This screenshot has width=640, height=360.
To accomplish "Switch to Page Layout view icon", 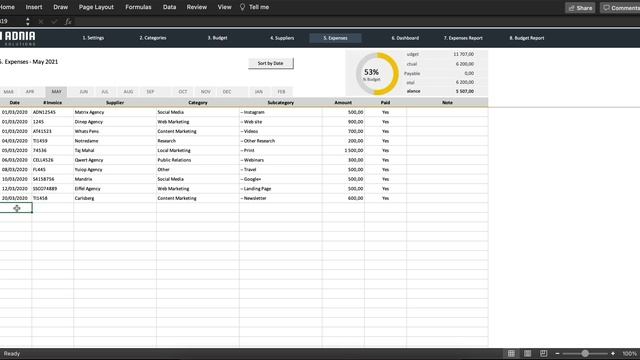I will (x=527, y=353).
